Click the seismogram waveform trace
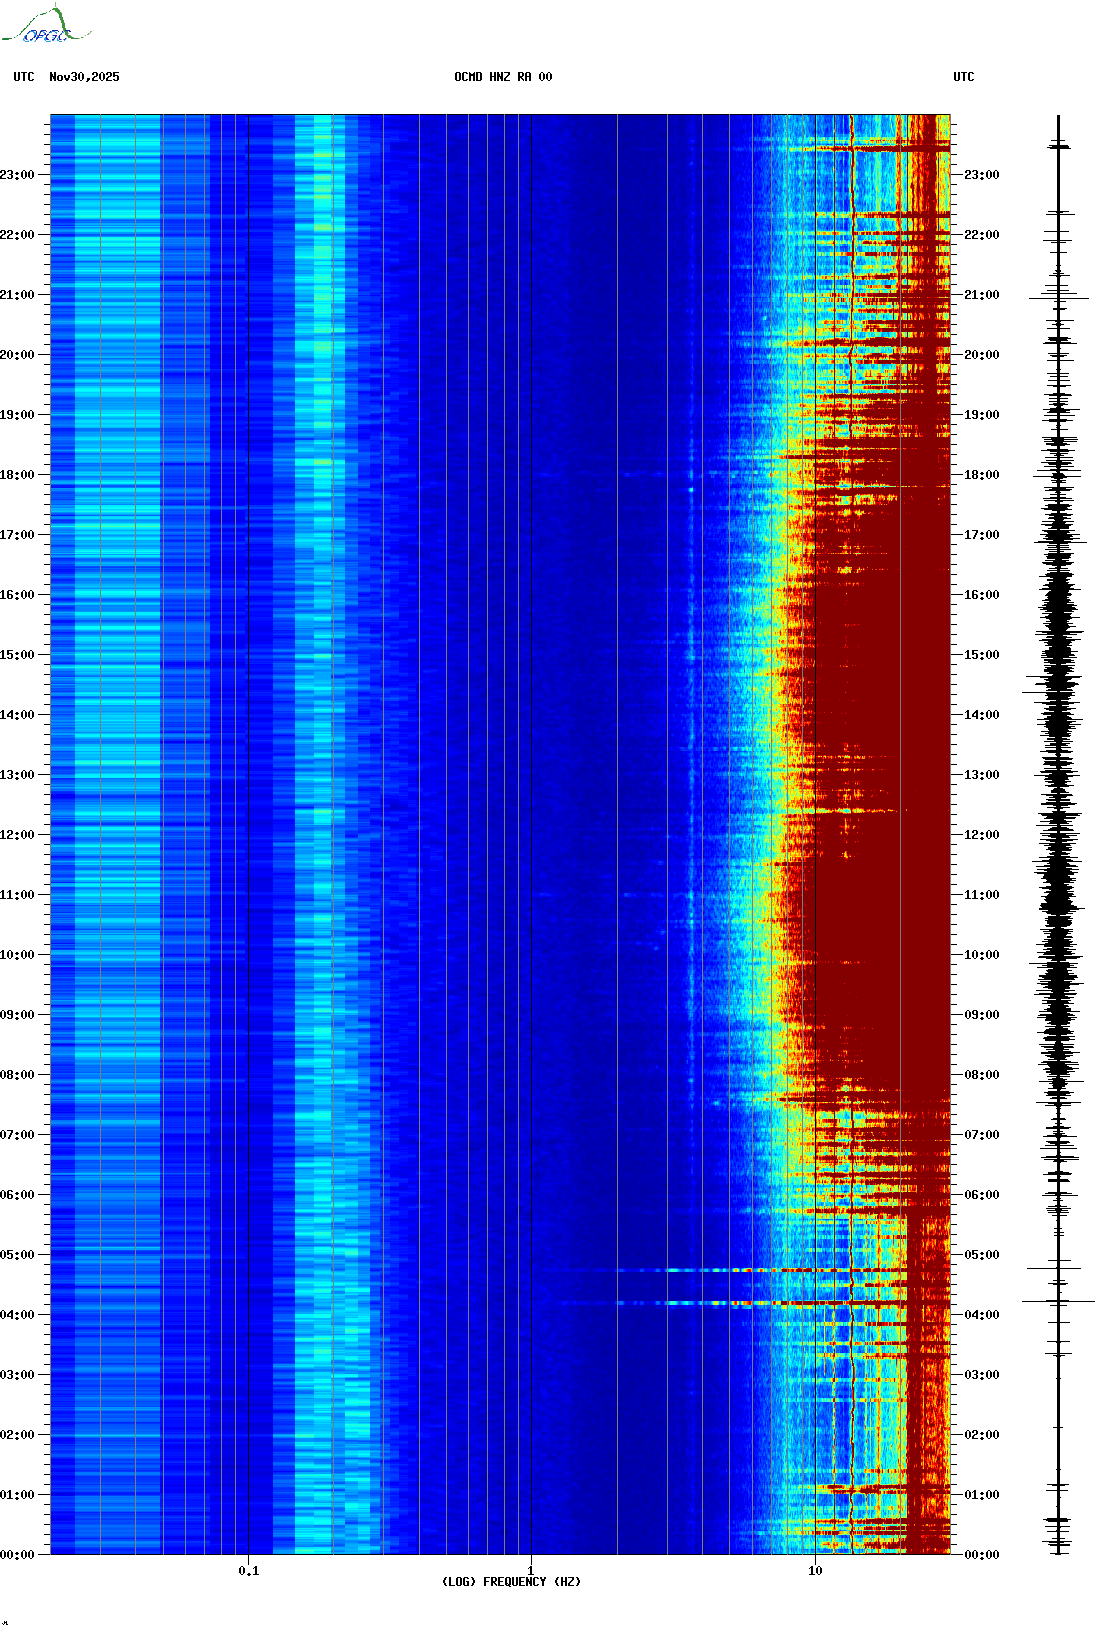 point(1059,835)
